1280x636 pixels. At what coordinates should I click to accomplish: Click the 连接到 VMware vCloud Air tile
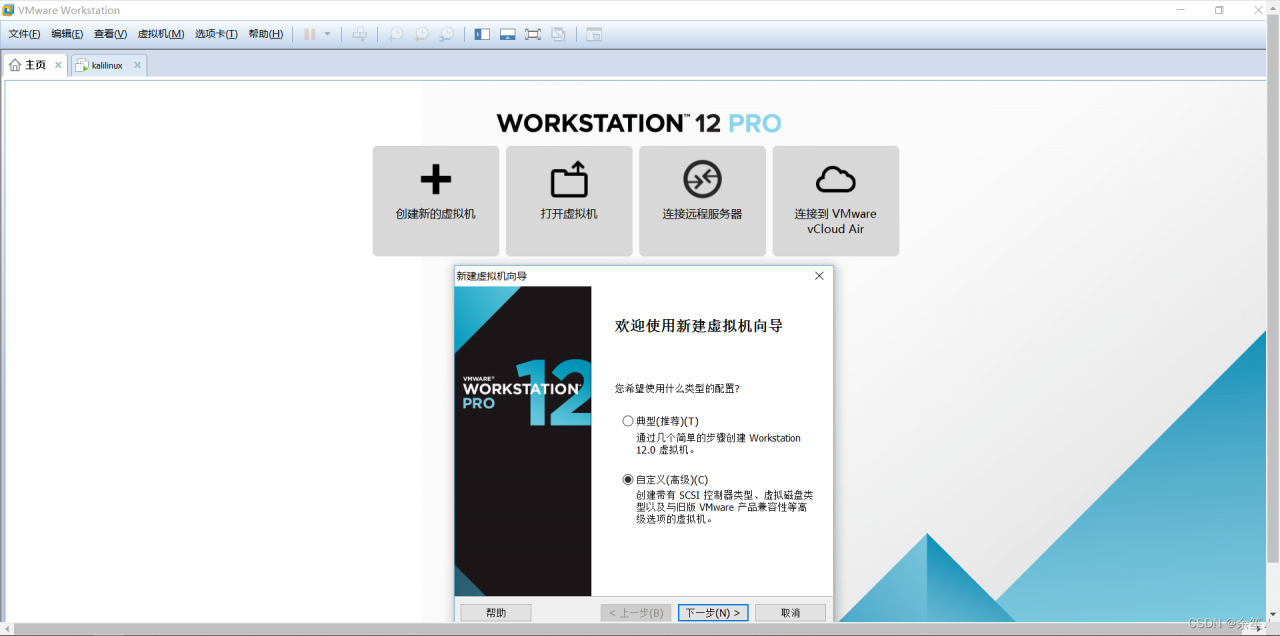pyautogui.click(x=835, y=201)
